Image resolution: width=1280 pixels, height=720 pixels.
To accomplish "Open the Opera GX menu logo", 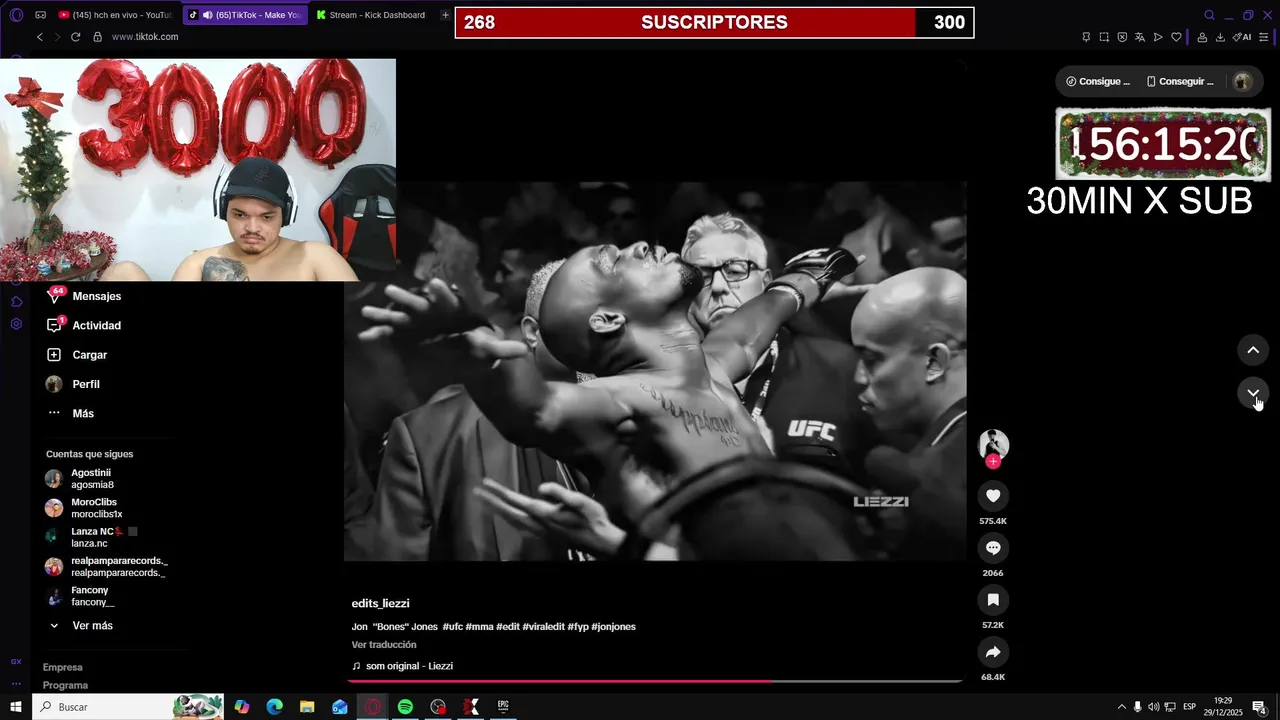I will (16, 15).
